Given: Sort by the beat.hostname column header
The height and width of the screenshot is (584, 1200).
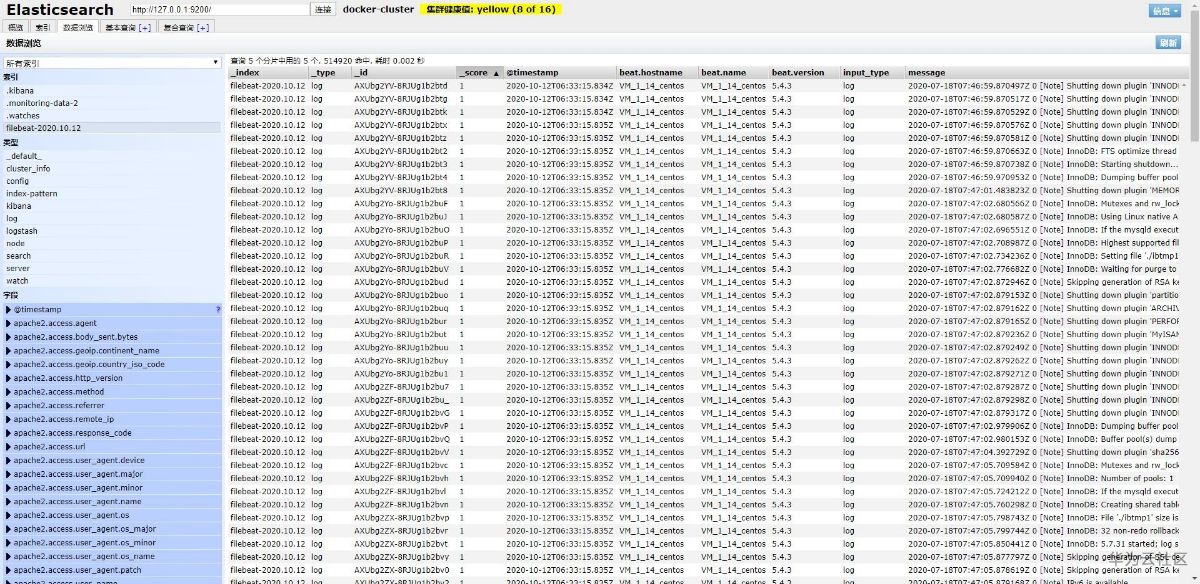Looking at the screenshot, I should point(657,73).
